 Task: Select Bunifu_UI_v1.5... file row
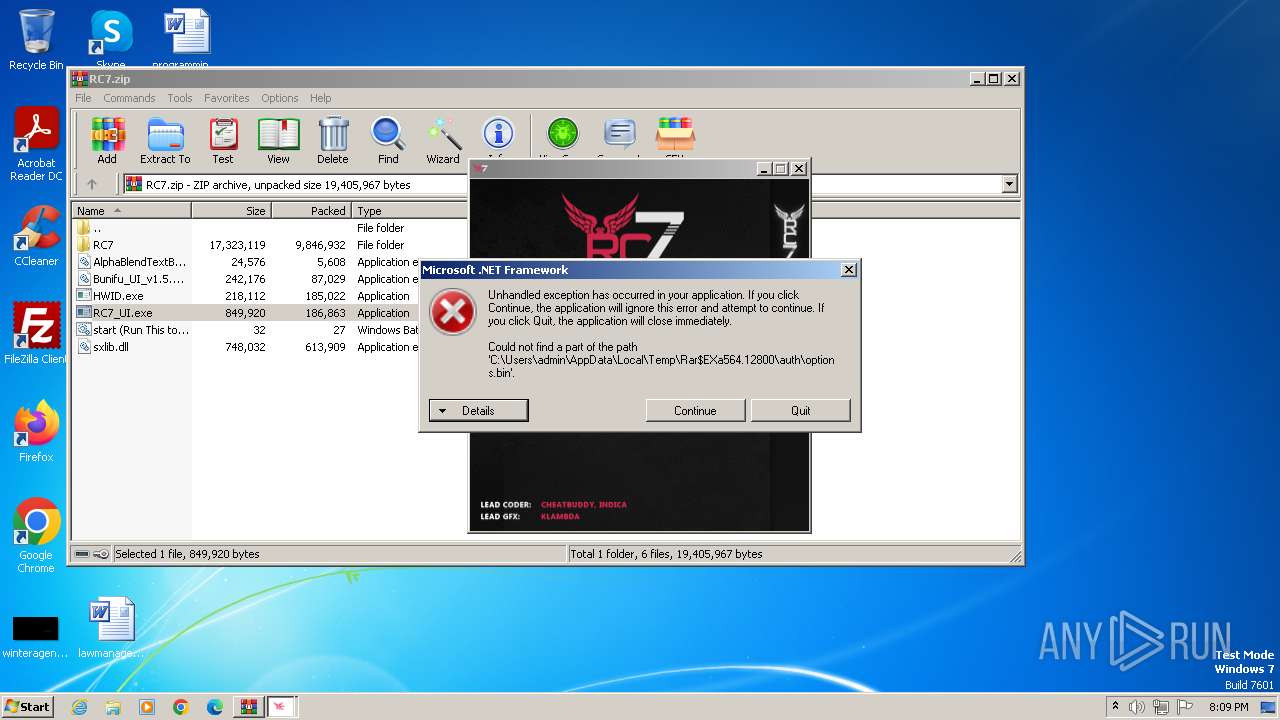pos(246,279)
